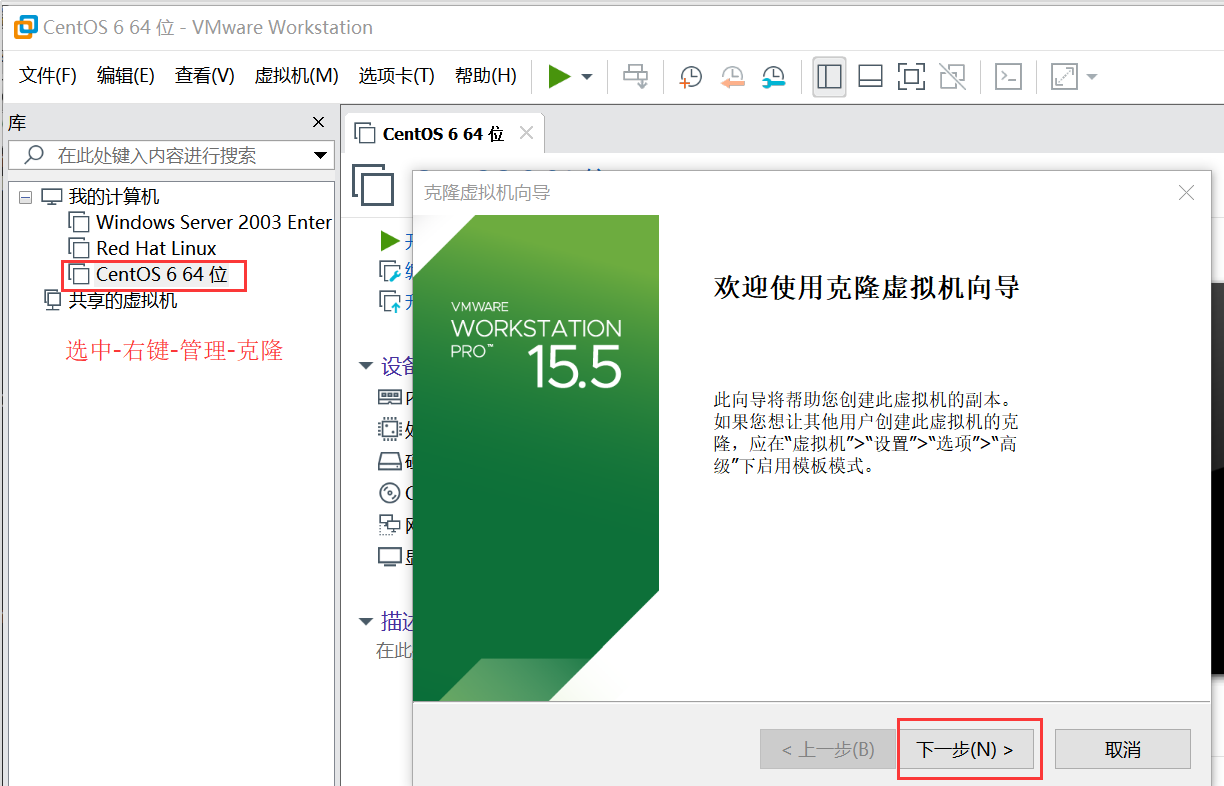Screen dimensions: 1224x786
Task: Click the green power-on play button
Action: click(x=560, y=76)
